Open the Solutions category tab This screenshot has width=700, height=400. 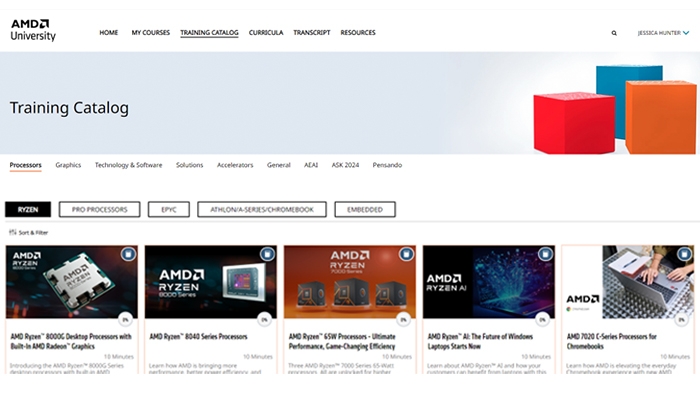[x=189, y=165]
